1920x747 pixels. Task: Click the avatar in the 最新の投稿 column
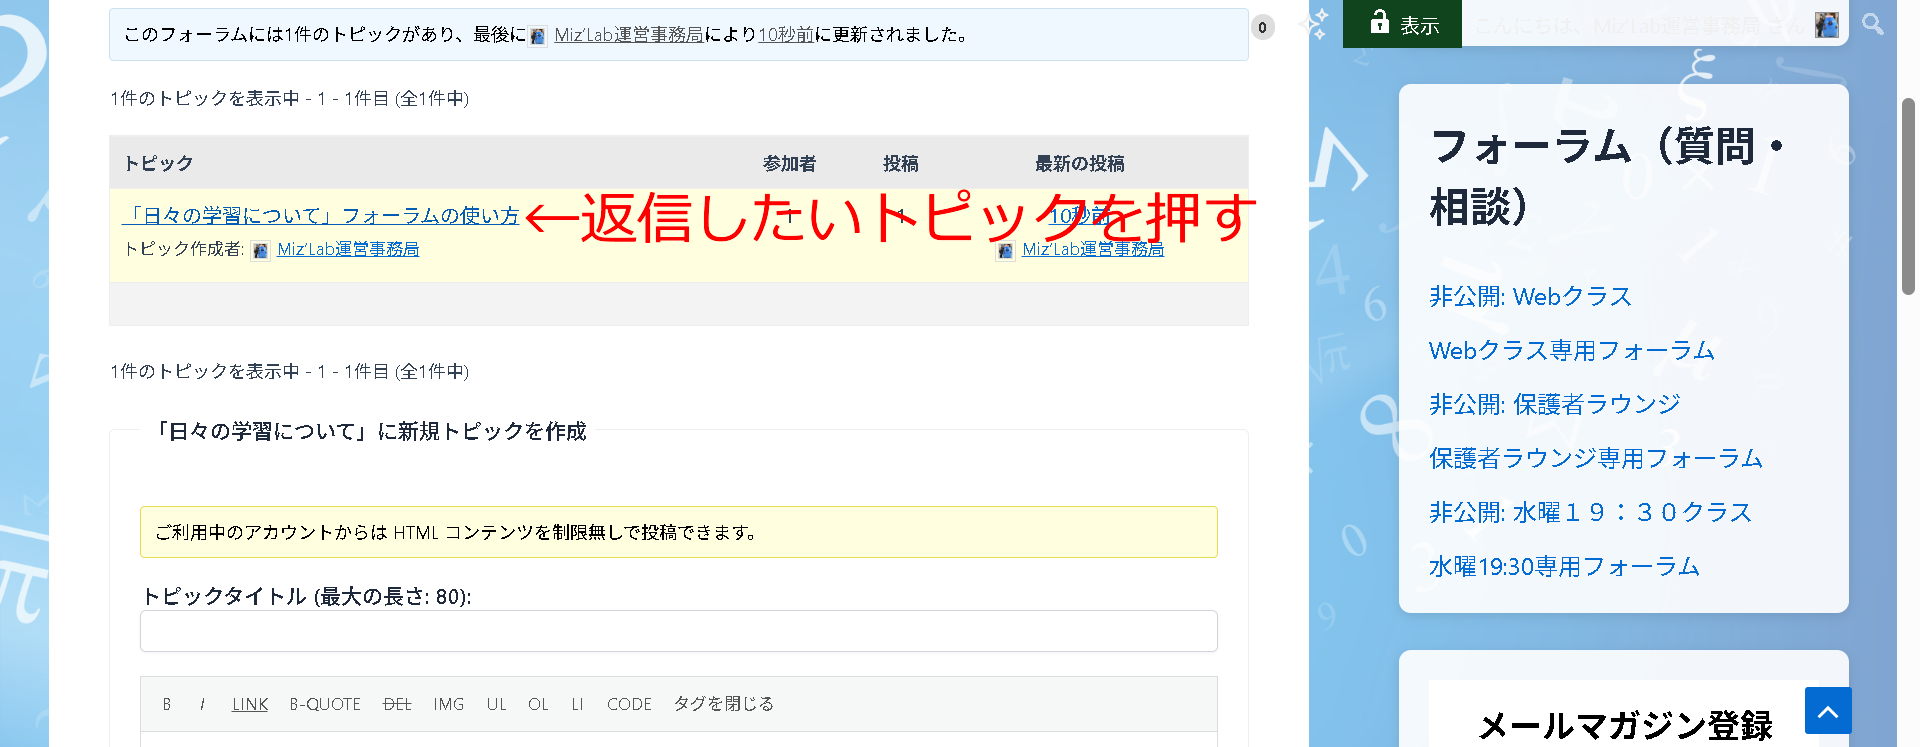[1006, 250]
